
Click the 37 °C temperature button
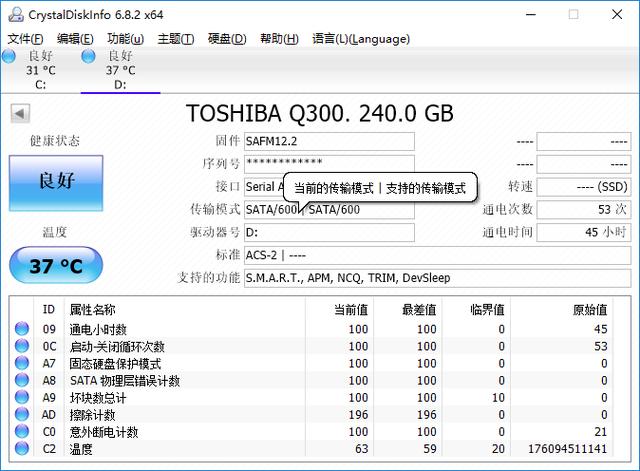pos(56,265)
